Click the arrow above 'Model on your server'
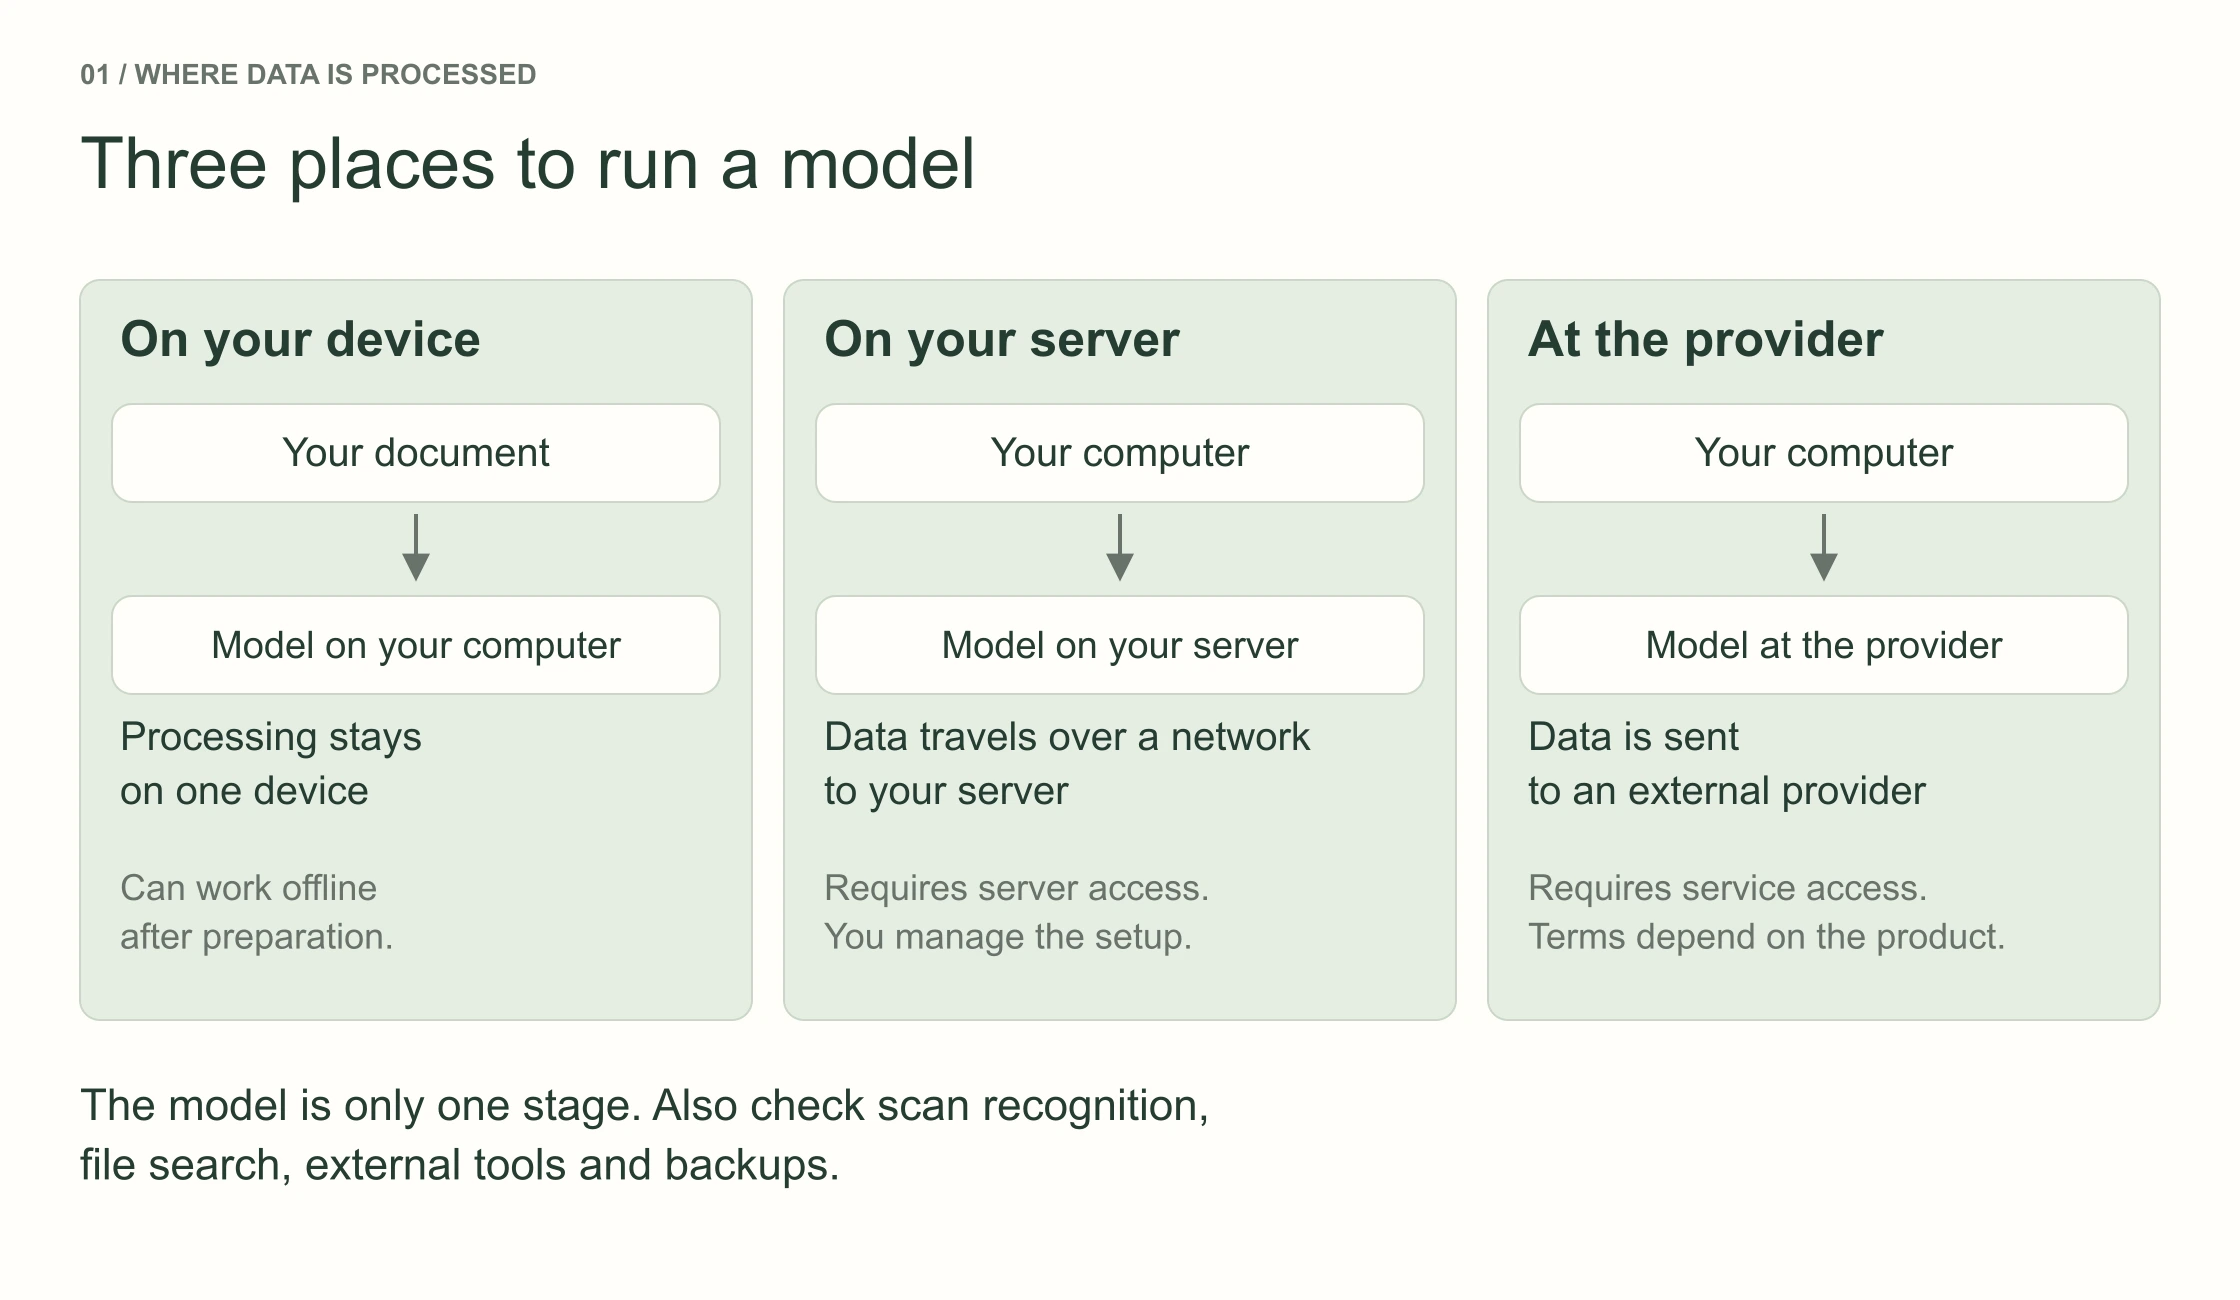 [x=1120, y=548]
